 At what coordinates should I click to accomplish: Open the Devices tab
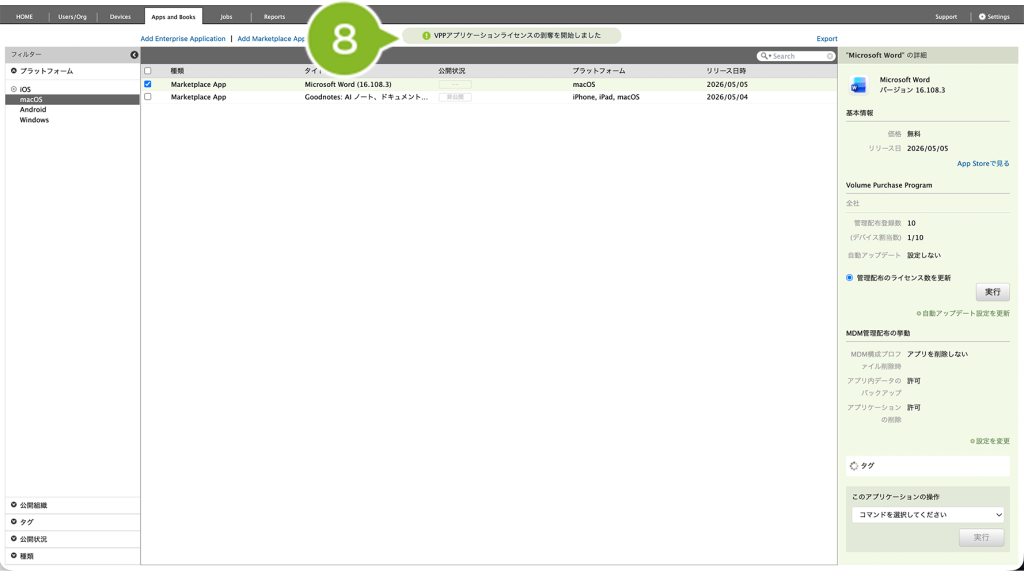point(120,17)
